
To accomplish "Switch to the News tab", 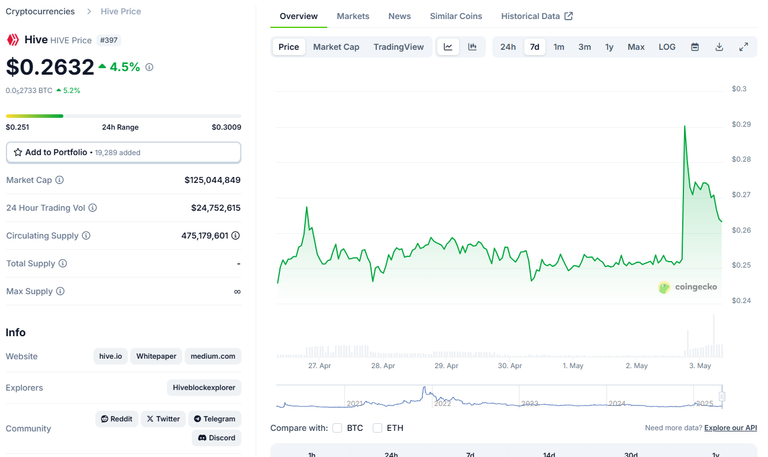I will tap(400, 16).
